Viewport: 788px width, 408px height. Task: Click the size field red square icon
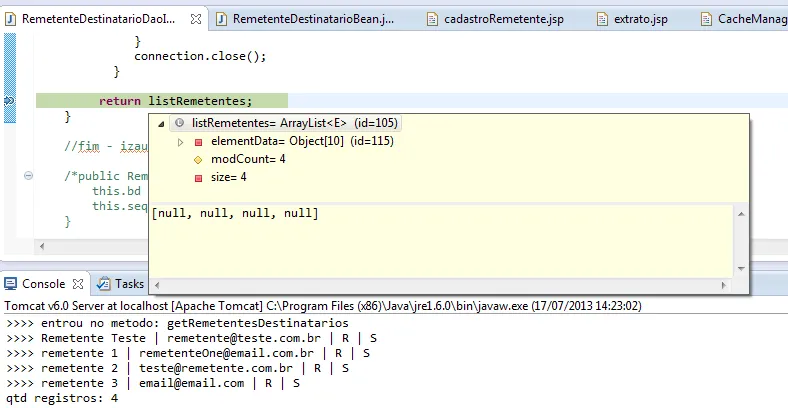(198, 178)
